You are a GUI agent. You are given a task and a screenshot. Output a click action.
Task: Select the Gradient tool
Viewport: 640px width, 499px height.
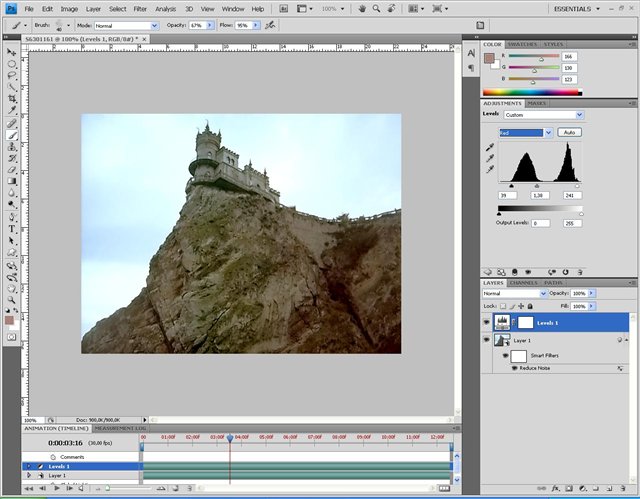point(11,181)
